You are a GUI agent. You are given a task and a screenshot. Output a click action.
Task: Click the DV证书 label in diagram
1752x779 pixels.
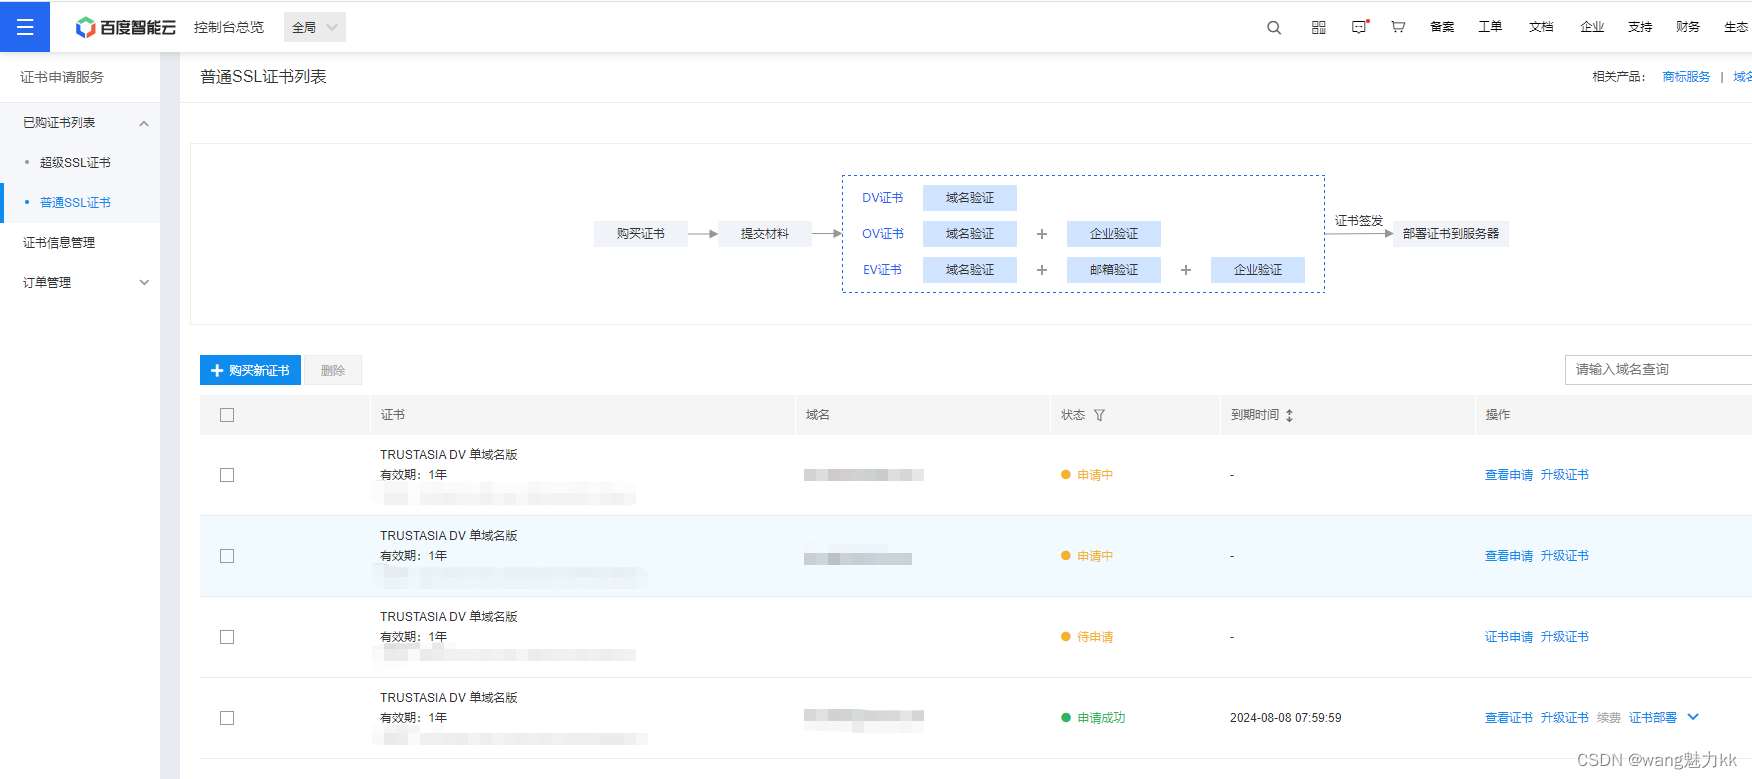click(882, 198)
